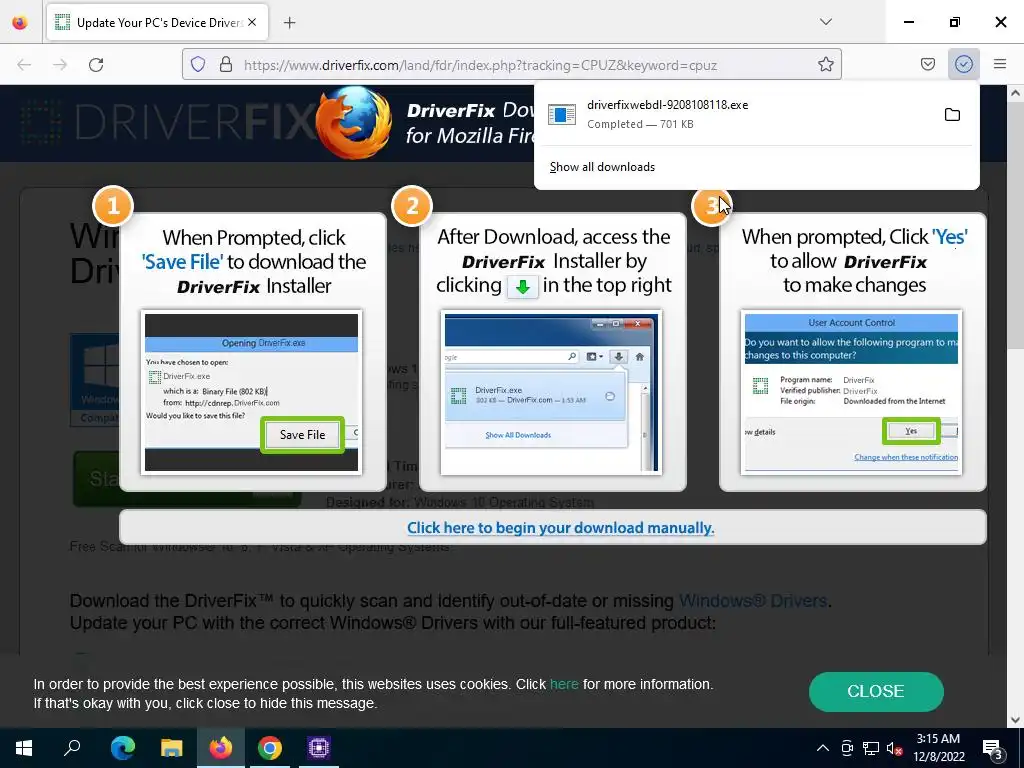Image resolution: width=1024 pixels, height=768 pixels.
Task: Follow the Windows® Drivers link
Action: (x=753, y=601)
